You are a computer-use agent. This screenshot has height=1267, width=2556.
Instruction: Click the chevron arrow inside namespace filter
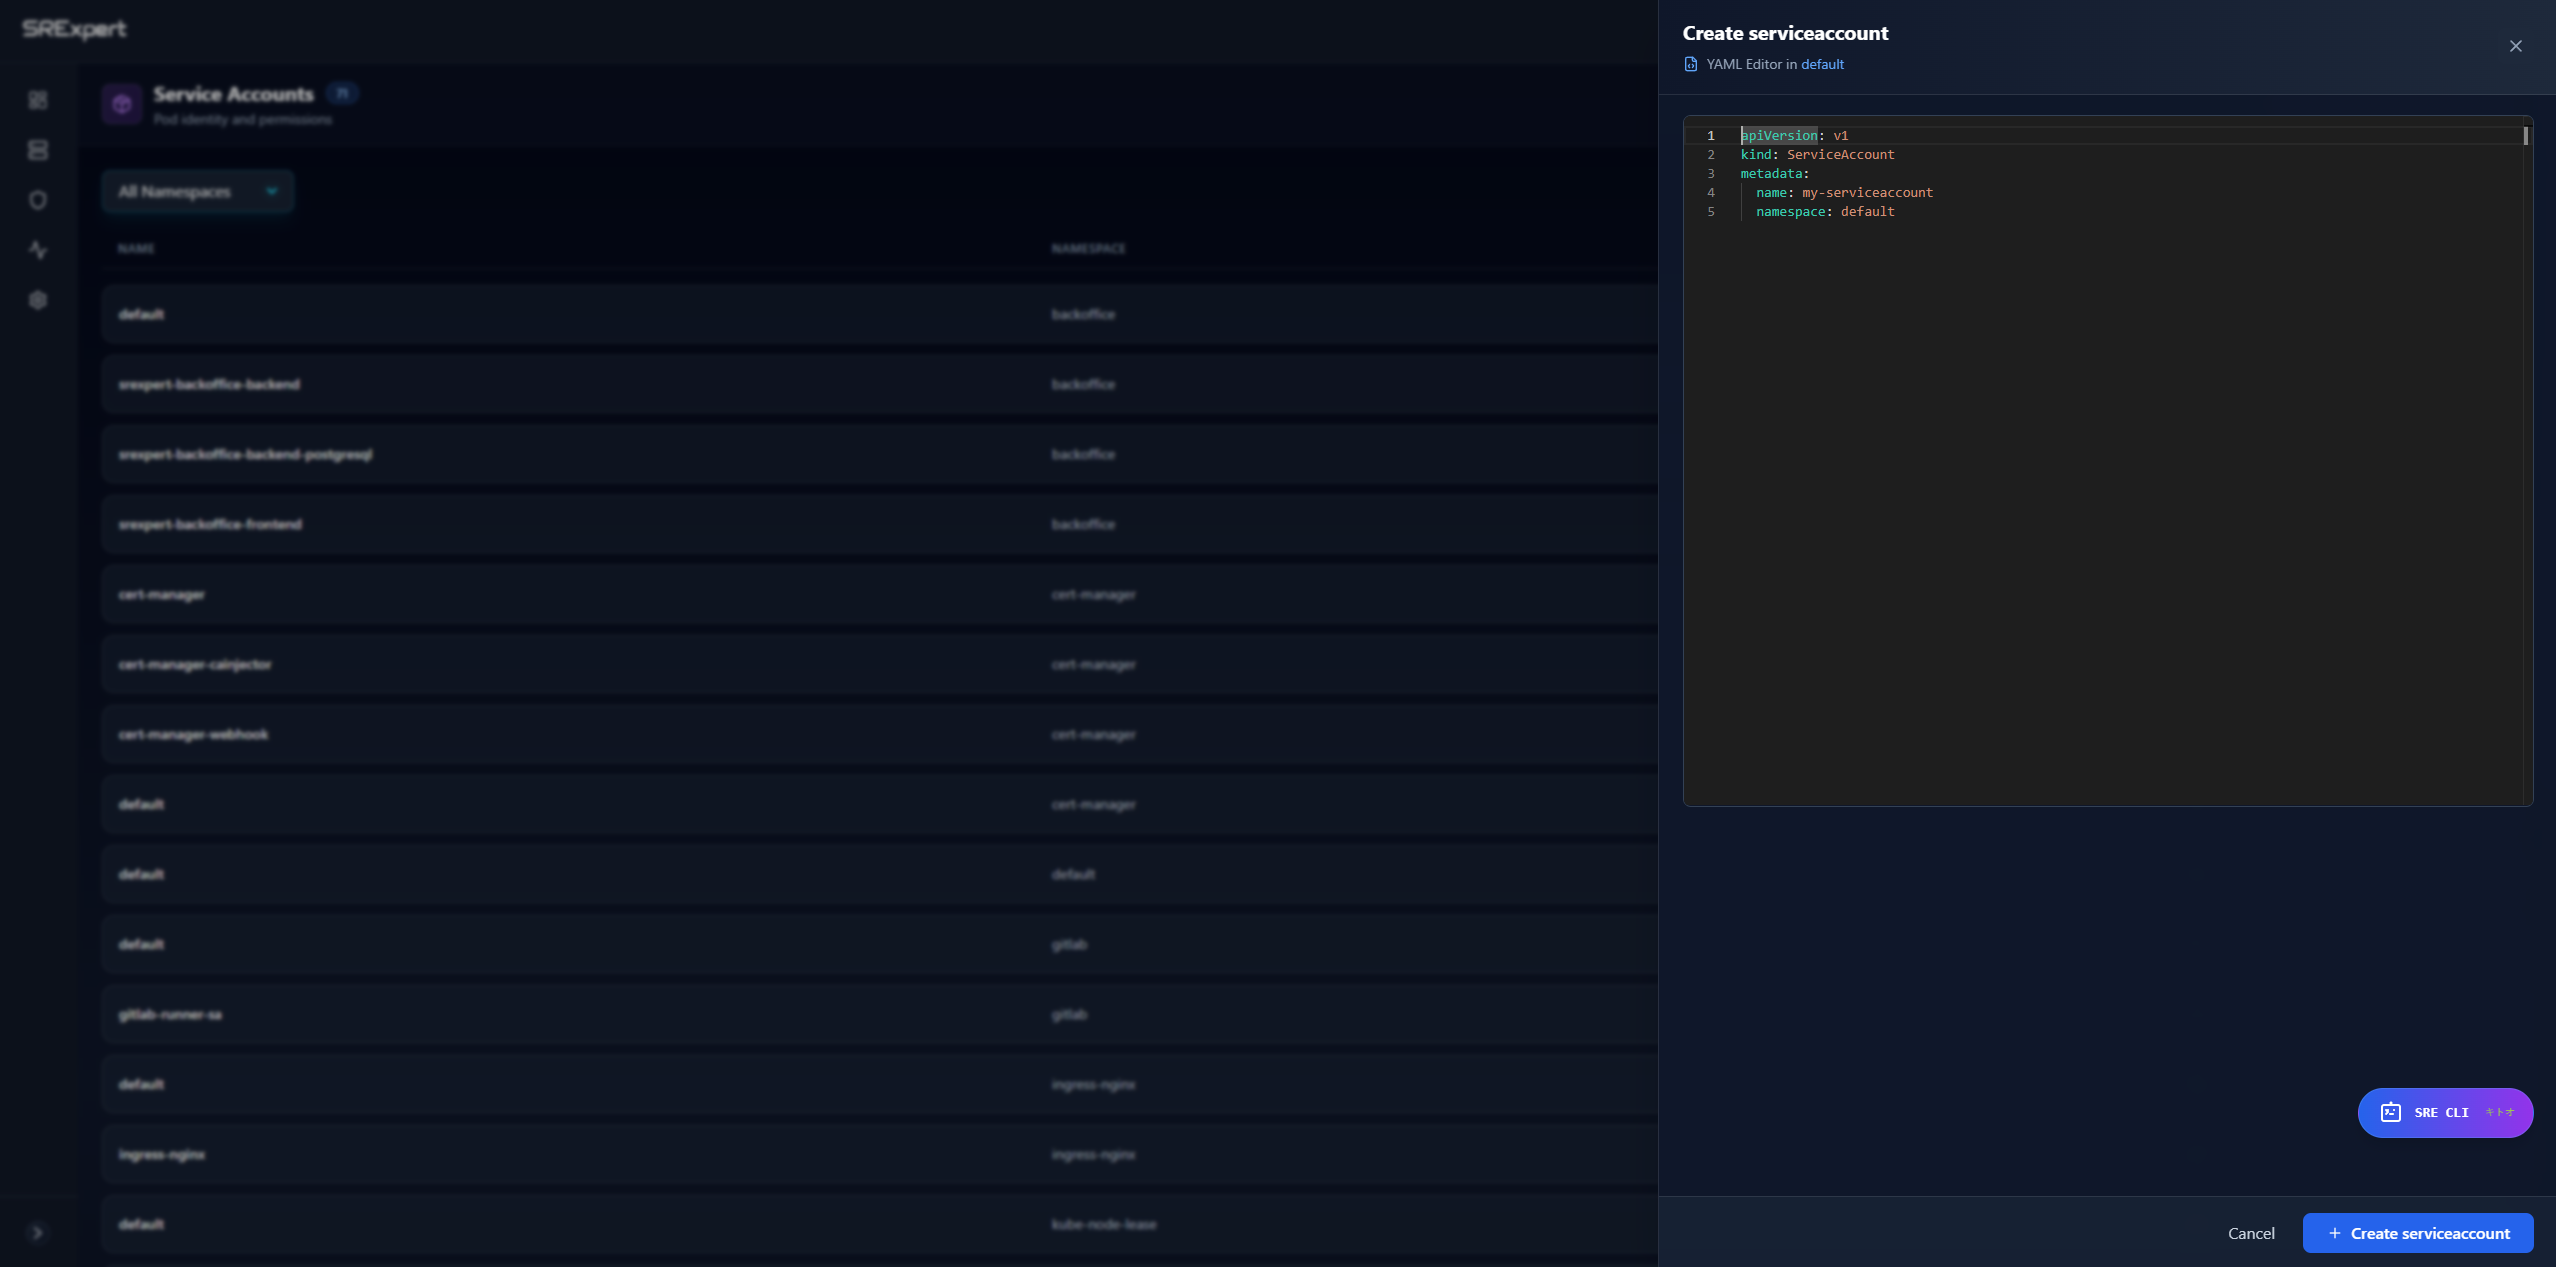[x=271, y=191]
